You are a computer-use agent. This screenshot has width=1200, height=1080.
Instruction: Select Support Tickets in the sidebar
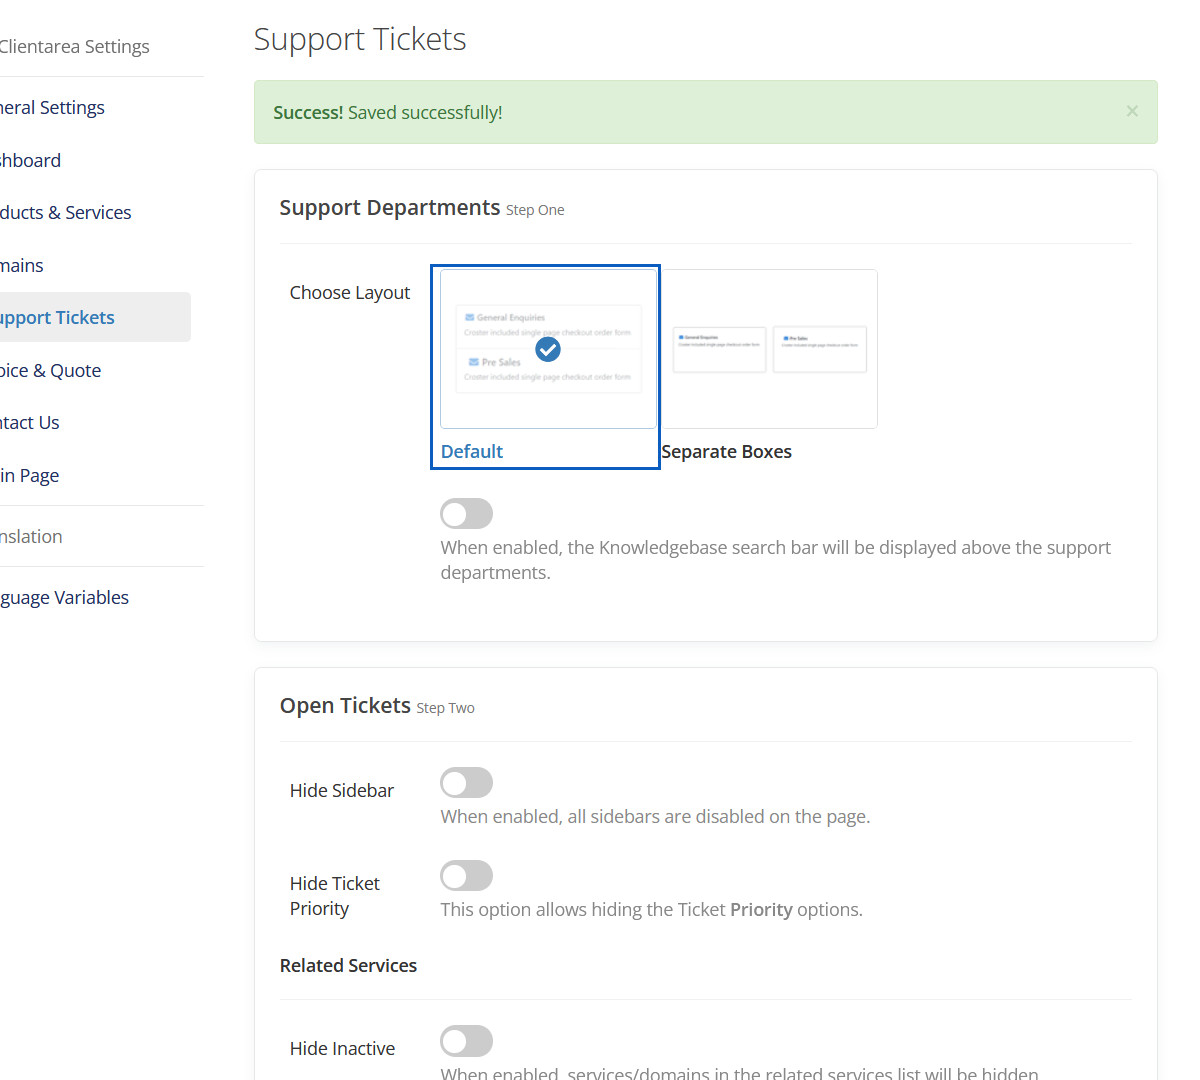58,318
